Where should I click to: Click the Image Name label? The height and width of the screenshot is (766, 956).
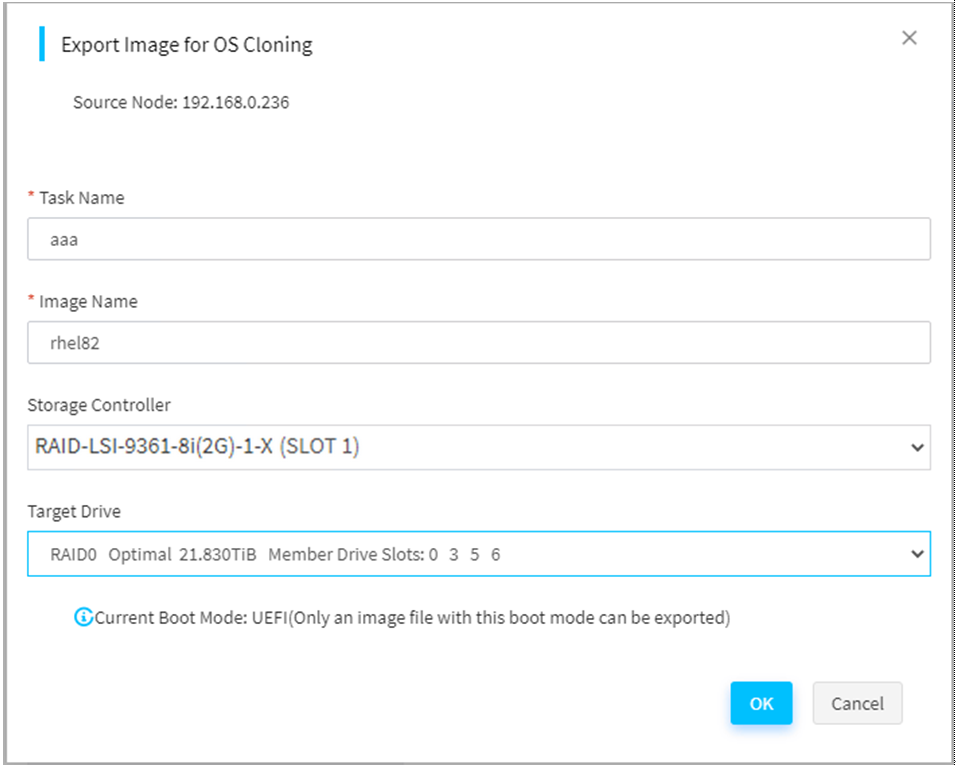point(88,302)
